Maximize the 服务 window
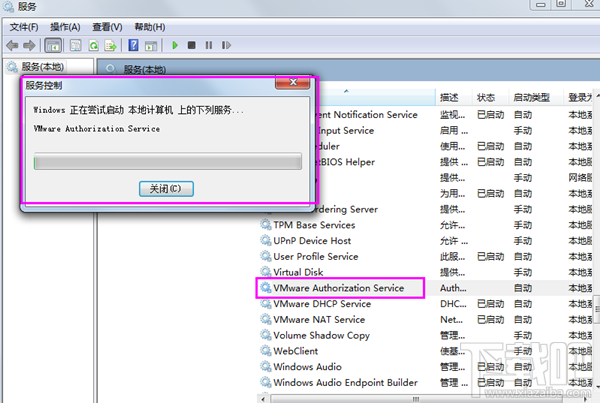Viewport: 600px width, 403px height. (561, 4)
